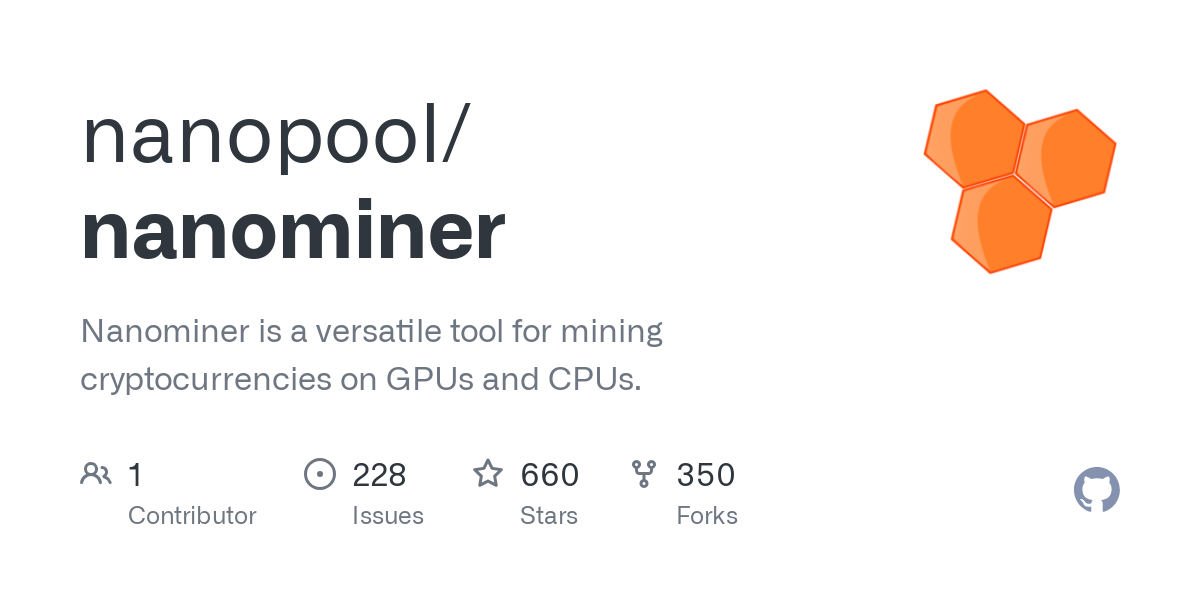1200x600 pixels.
Task: Click the Forks label
Action: [707, 516]
